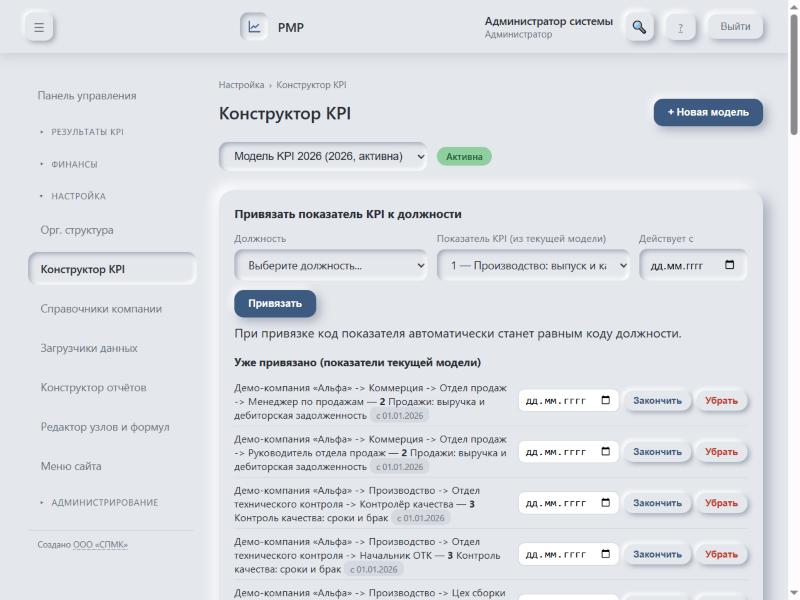This screenshot has height=600, width=800.
Task: Click the Настройка breadcrumb link
Action: point(241,85)
